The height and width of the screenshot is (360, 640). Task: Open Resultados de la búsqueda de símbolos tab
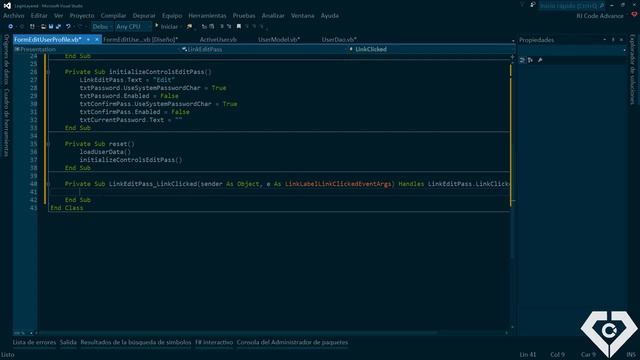(x=136, y=342)
